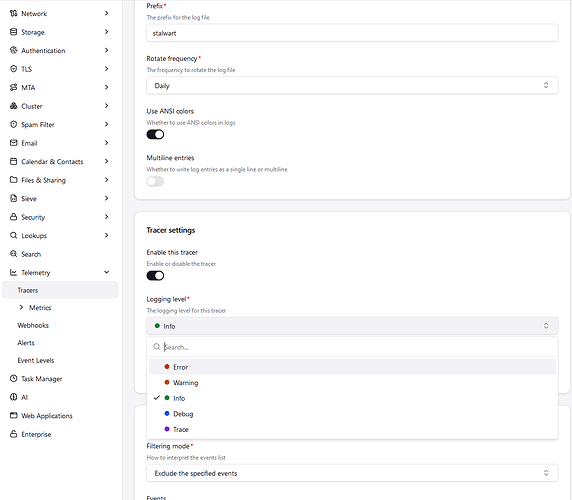Click the magnifier icon in dropdown search

(x=156, y=347)
